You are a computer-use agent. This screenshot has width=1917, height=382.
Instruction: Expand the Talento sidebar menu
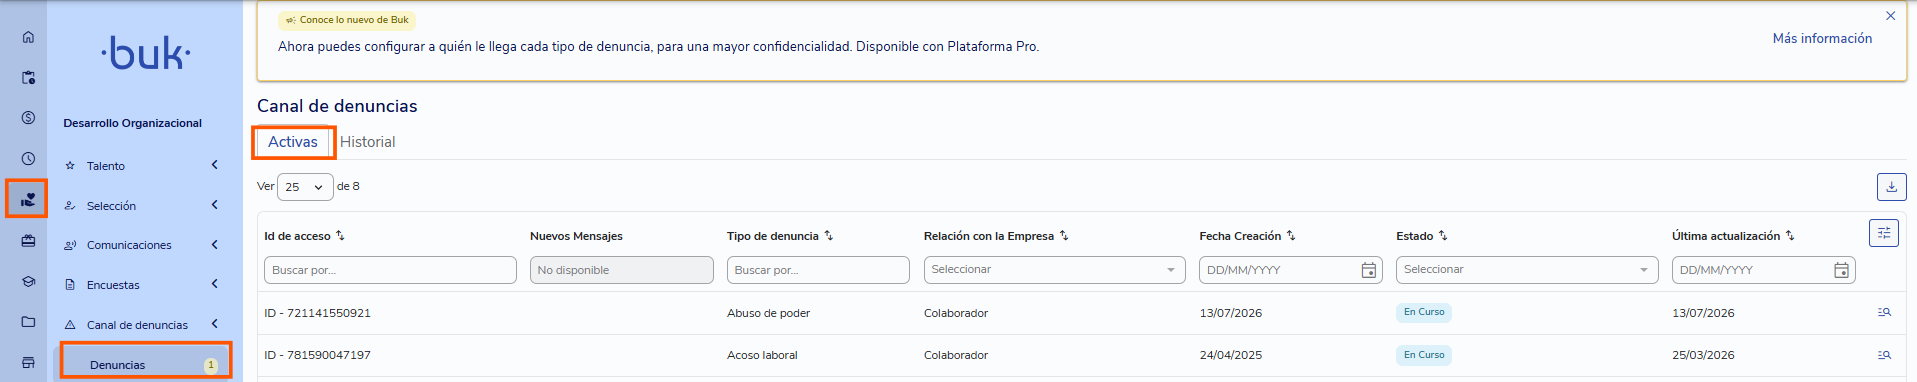tap(139, 166)
